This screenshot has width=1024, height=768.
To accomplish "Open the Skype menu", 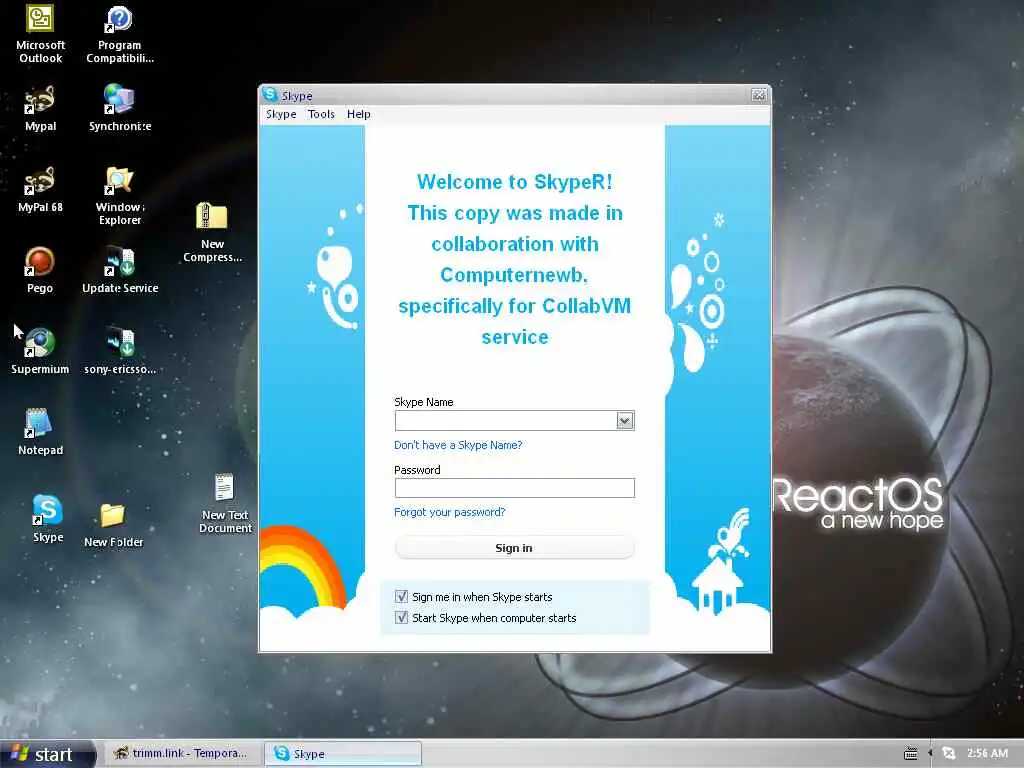I will point(281,114).
